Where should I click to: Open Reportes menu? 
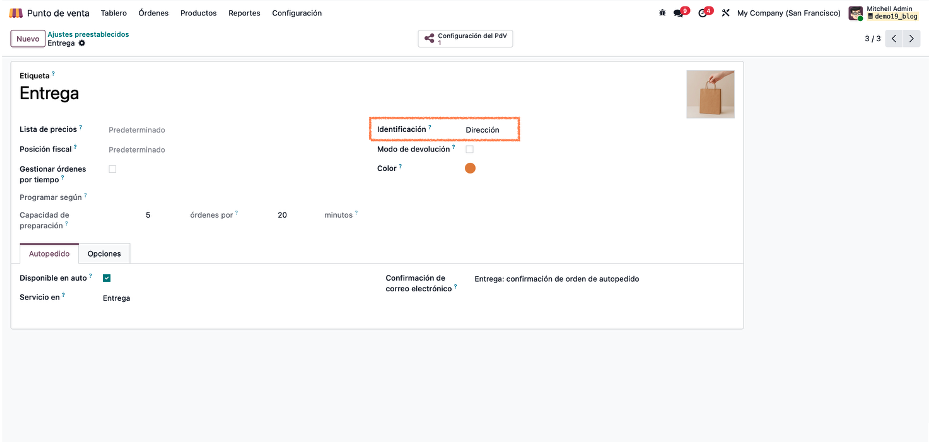click(244, 13)
